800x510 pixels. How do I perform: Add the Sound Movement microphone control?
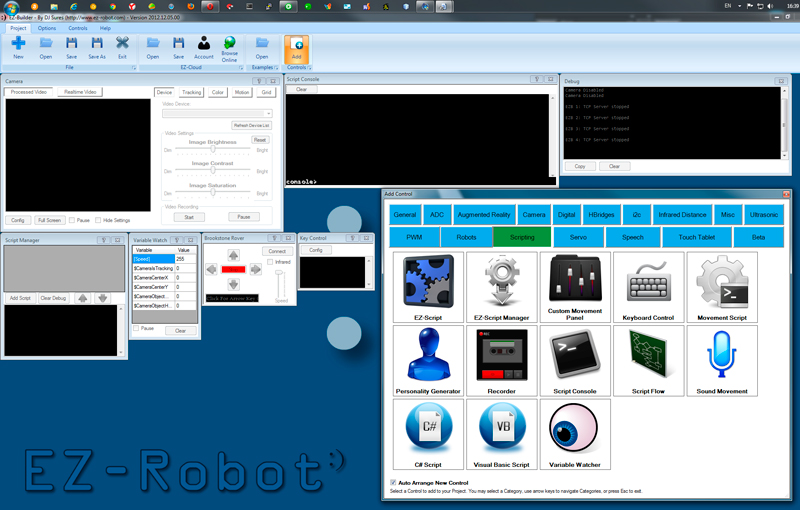[x=722, y=361]
